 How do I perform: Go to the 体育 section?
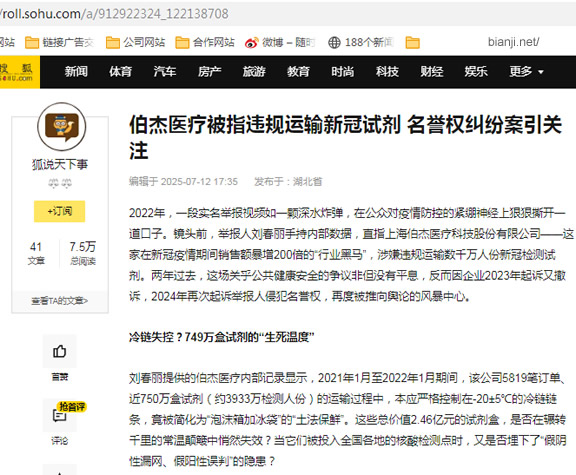point(120,72)
